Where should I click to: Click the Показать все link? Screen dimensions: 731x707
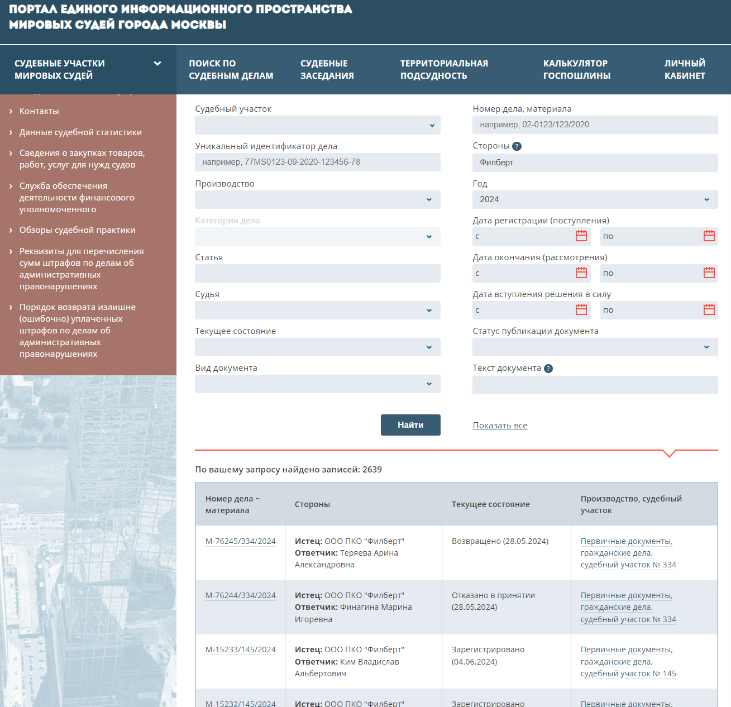coord(499,426)
